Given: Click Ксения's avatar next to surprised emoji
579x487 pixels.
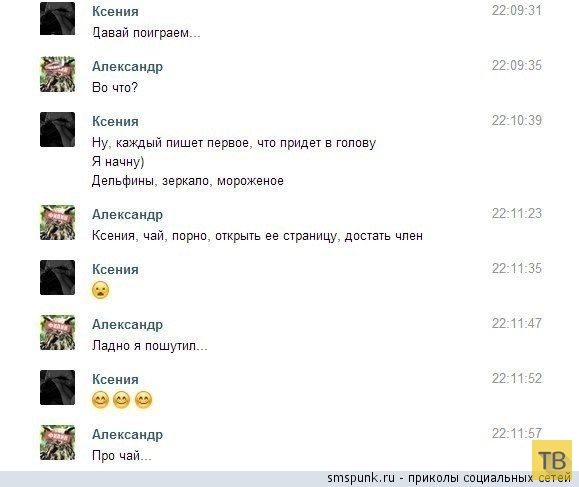Looking at the screenshot, I should 57,277.
